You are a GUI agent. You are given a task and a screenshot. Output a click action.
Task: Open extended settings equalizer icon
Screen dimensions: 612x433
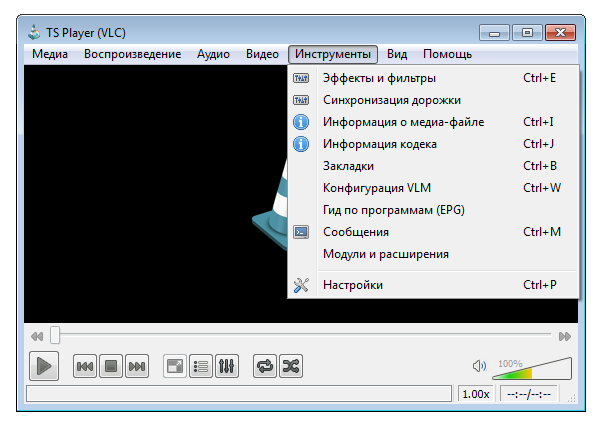[x=227, y=366]
